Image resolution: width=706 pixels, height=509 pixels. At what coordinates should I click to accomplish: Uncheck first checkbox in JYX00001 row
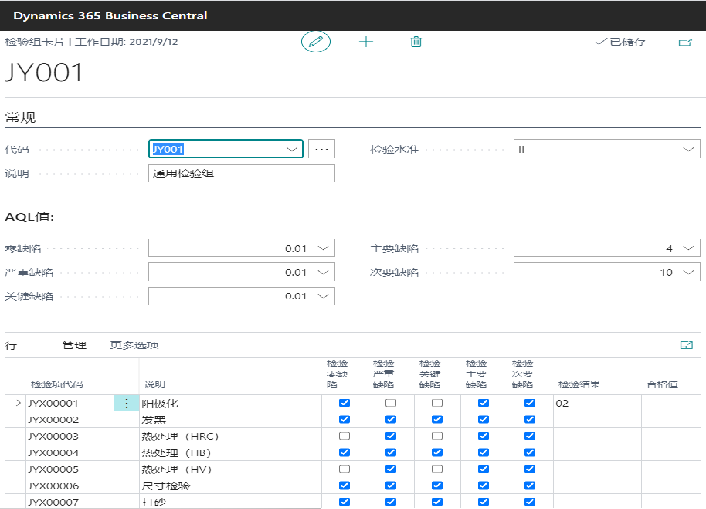click(344, 403)
